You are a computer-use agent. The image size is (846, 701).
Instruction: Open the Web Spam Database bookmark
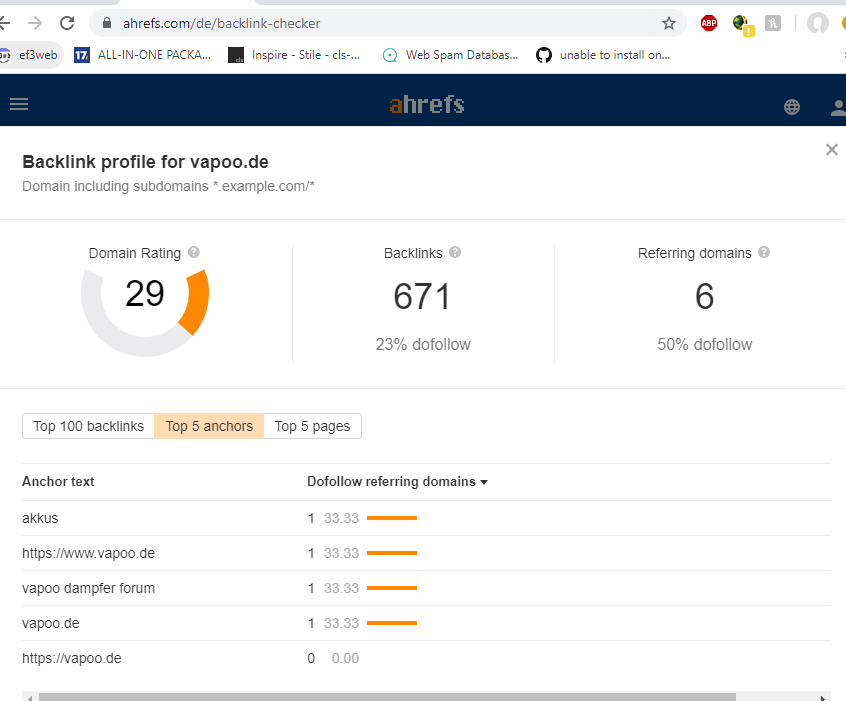coord(451,55)
